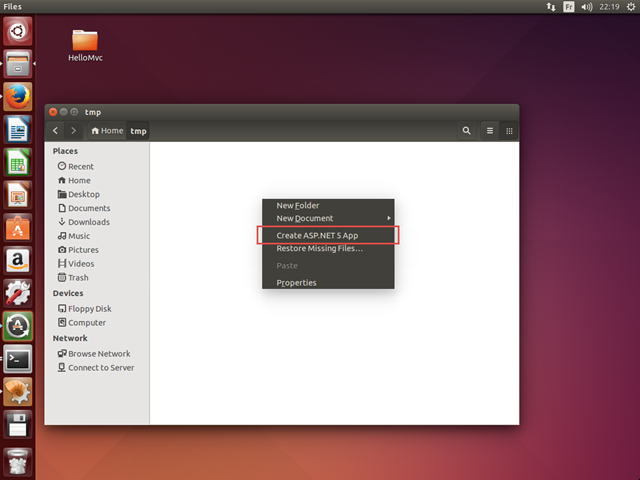Open LibreOffice Impress from the dock
640x480 pixels.
click(x=18, y=195)
